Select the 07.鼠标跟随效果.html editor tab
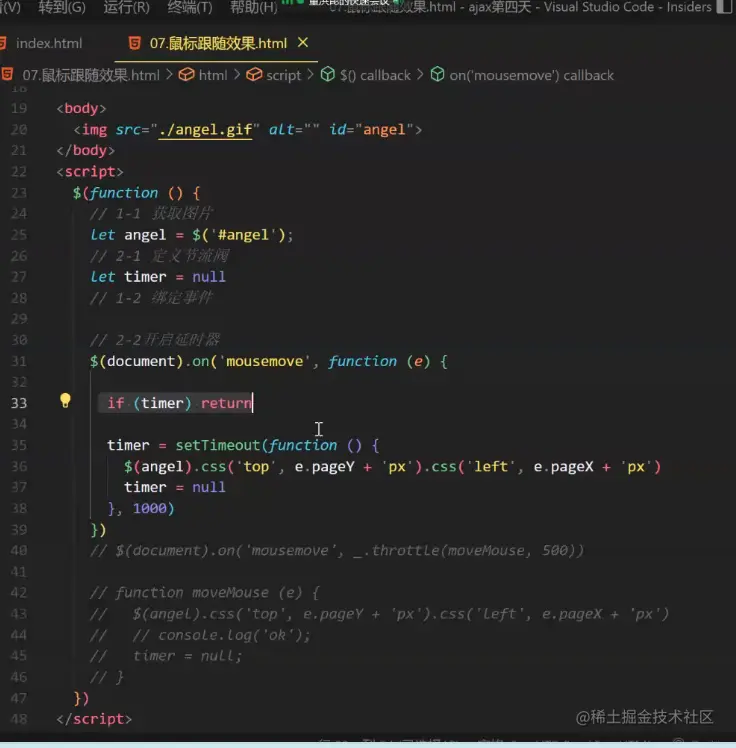 pyautogui.click(x=218, y=43)
